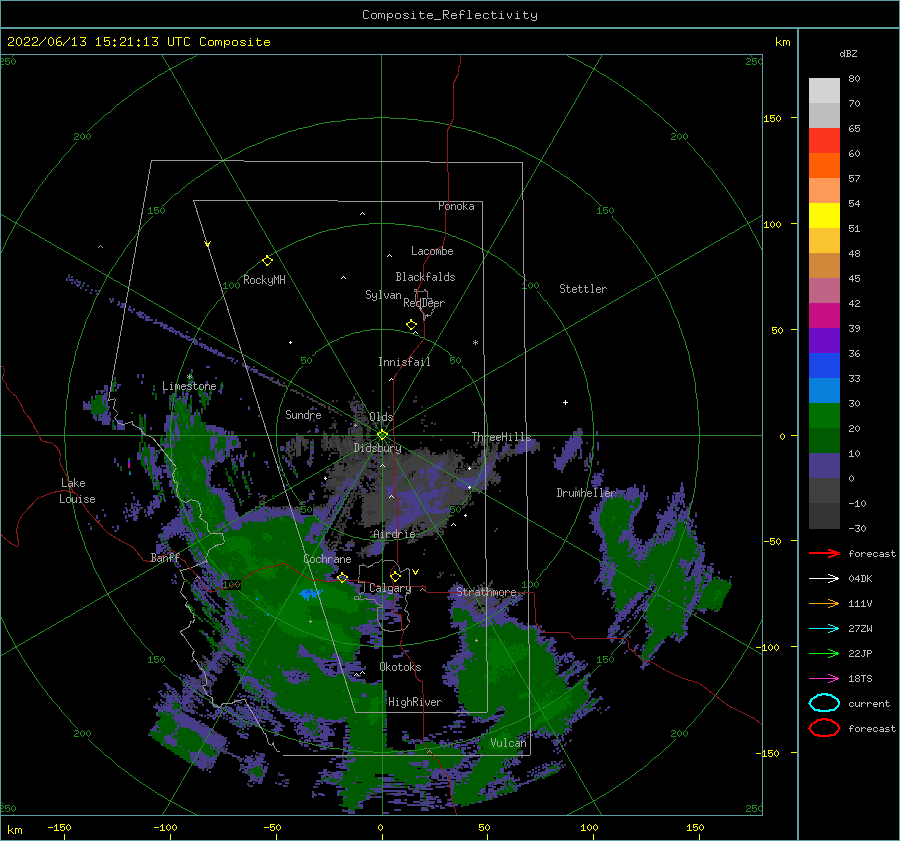Select the 65 dBZ red color swatch
Viewport: 900px width, 841px height.
click(x=824, y=140)
